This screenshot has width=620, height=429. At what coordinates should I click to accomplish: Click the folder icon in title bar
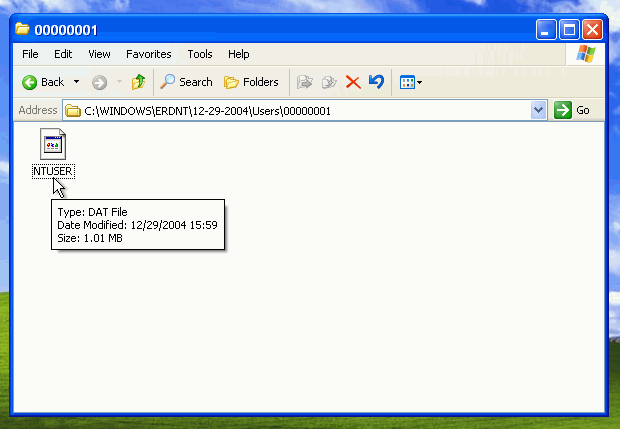22,29
